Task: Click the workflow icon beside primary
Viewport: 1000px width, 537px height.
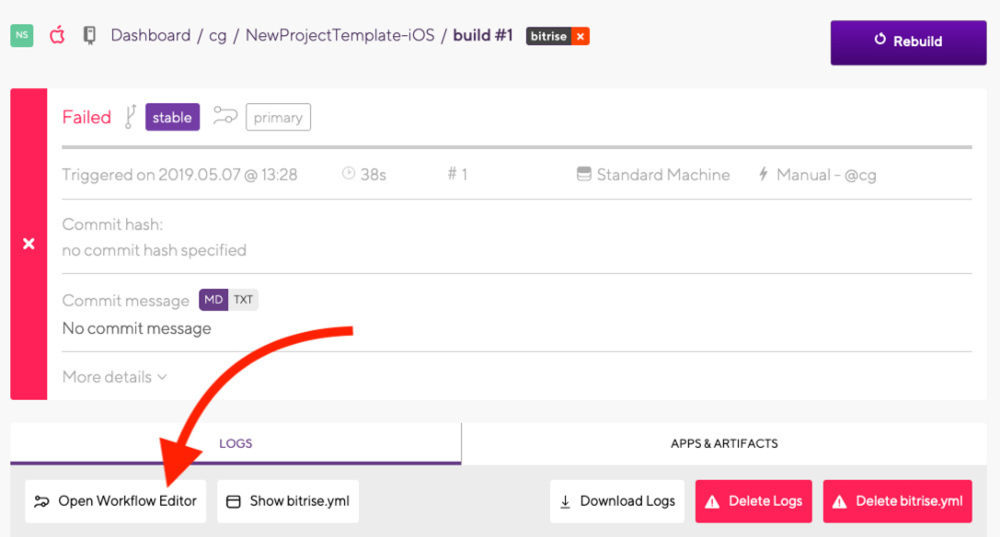Action: (x=225, y=116)
